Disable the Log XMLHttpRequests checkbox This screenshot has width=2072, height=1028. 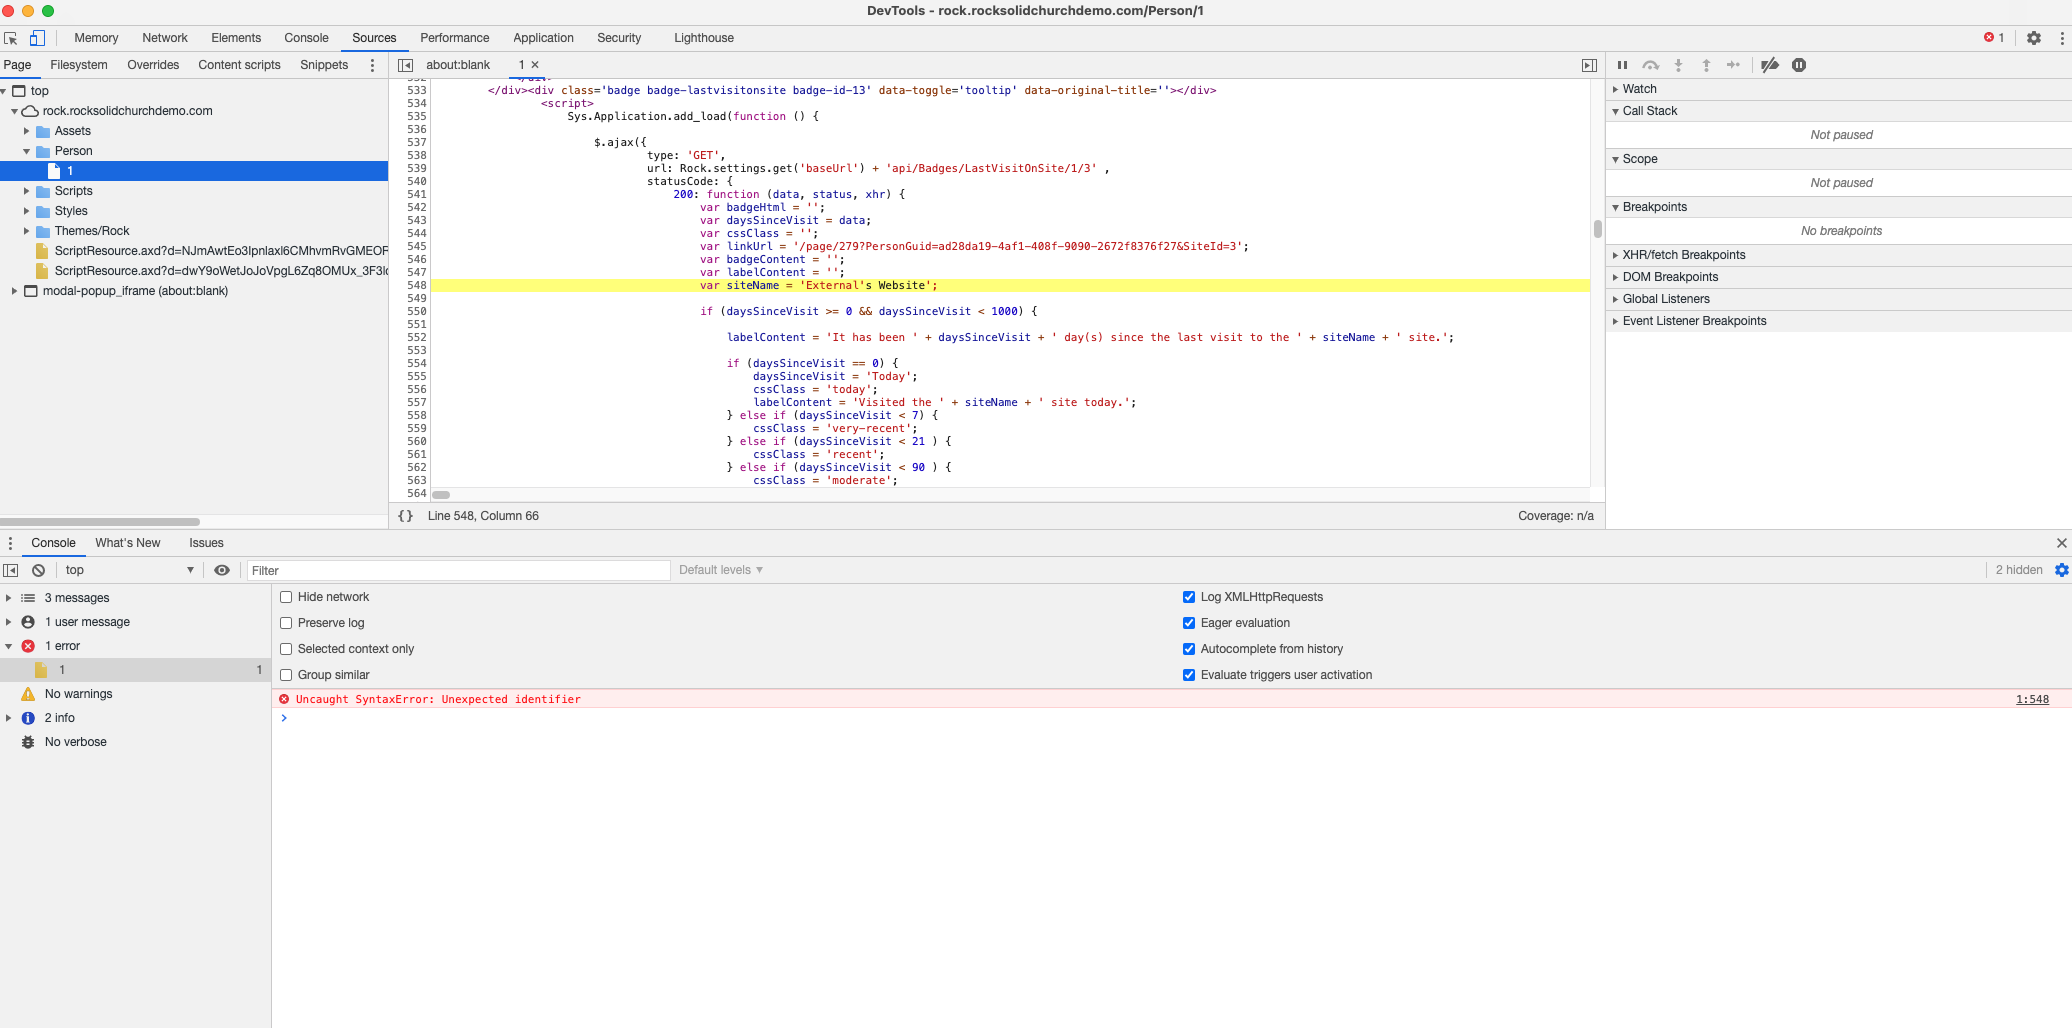click(1189, 597)
